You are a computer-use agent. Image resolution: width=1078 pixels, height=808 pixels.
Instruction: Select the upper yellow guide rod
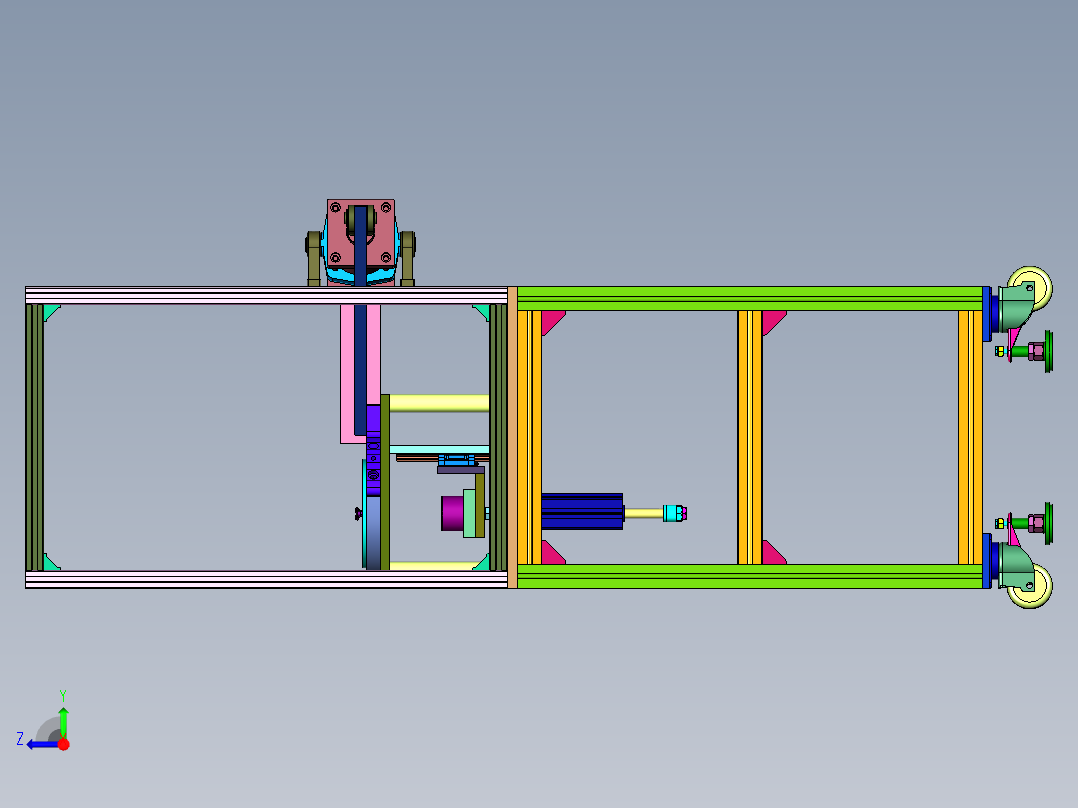point(439,403)
